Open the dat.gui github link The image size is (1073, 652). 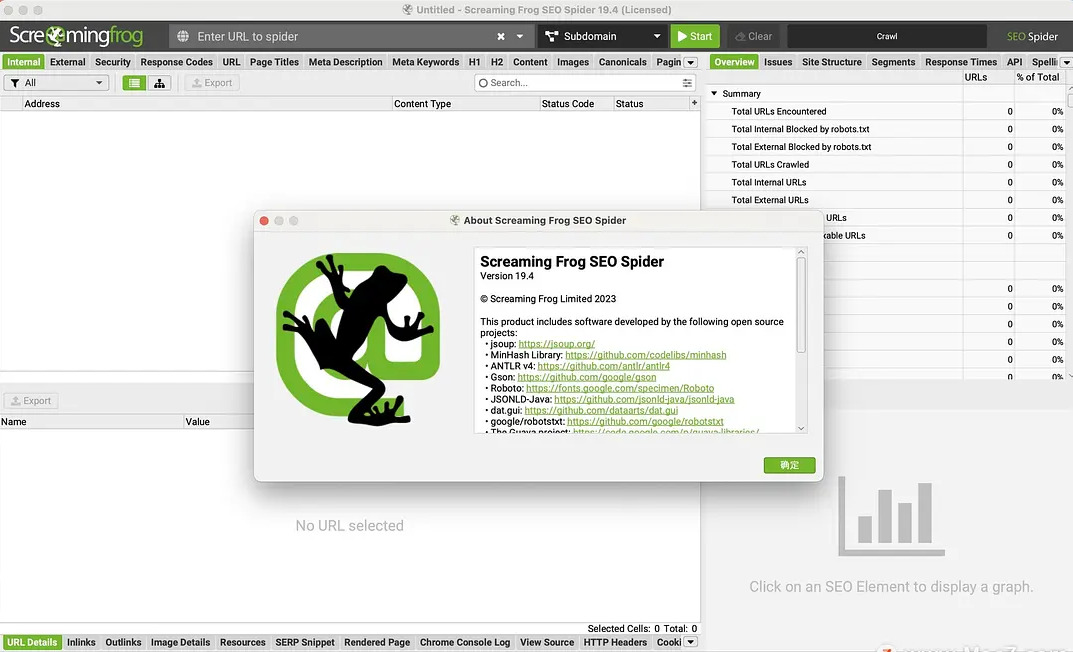pyautogui.click(x=601, y=410)
